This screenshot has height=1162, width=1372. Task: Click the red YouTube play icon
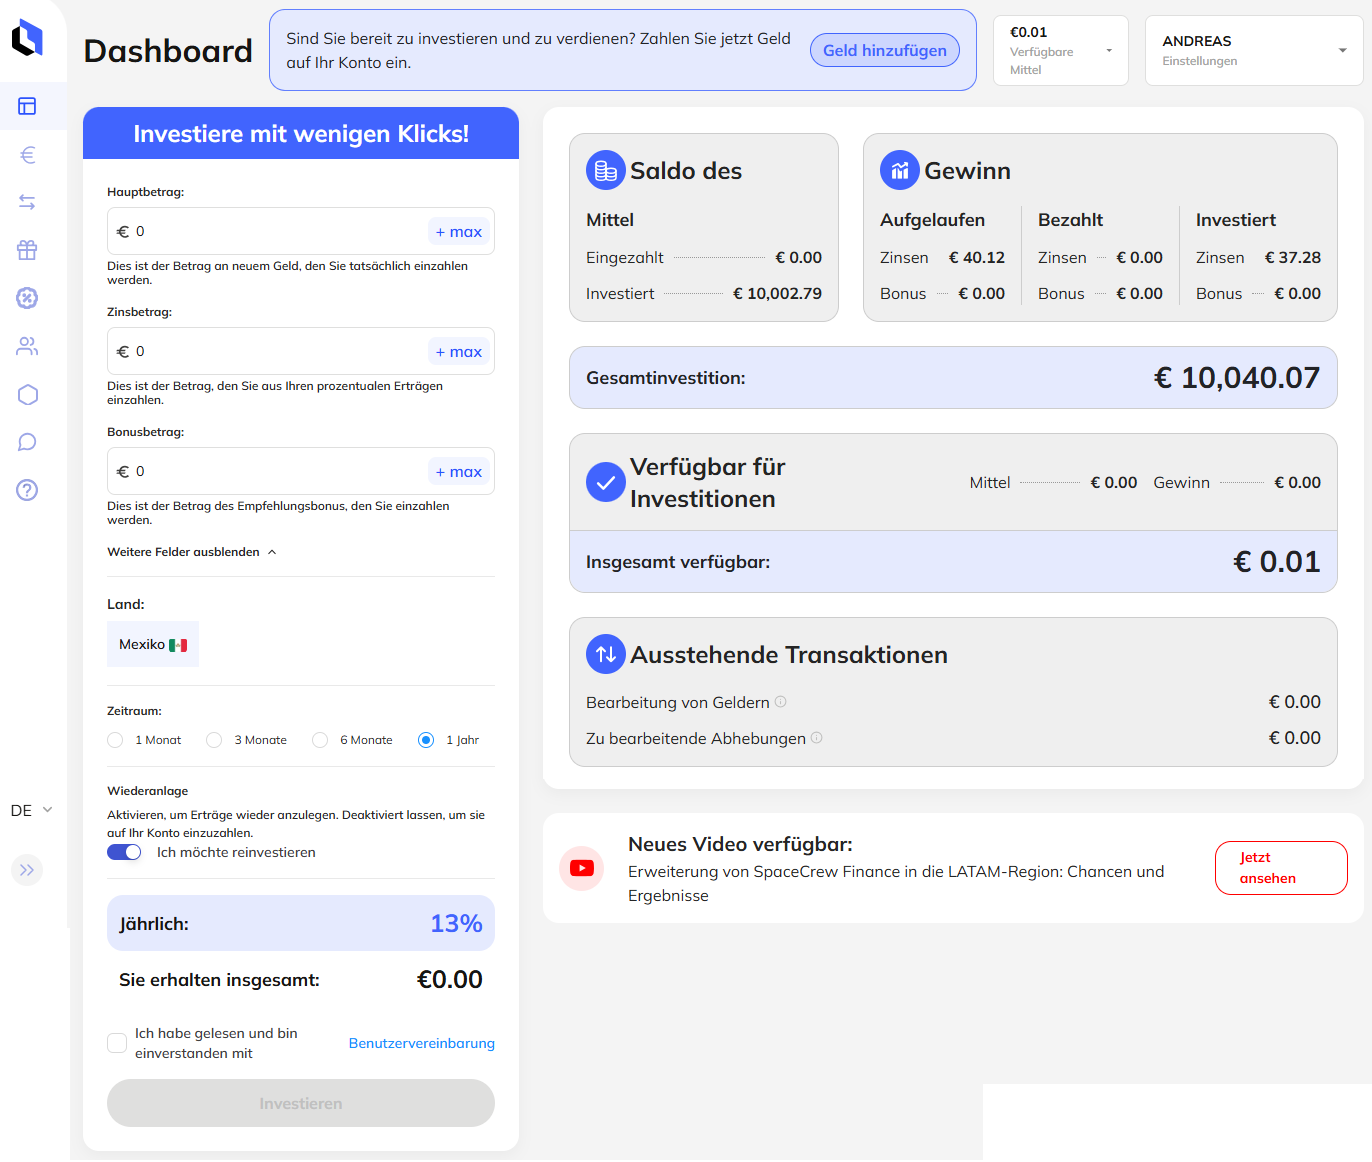click(581, 868)
